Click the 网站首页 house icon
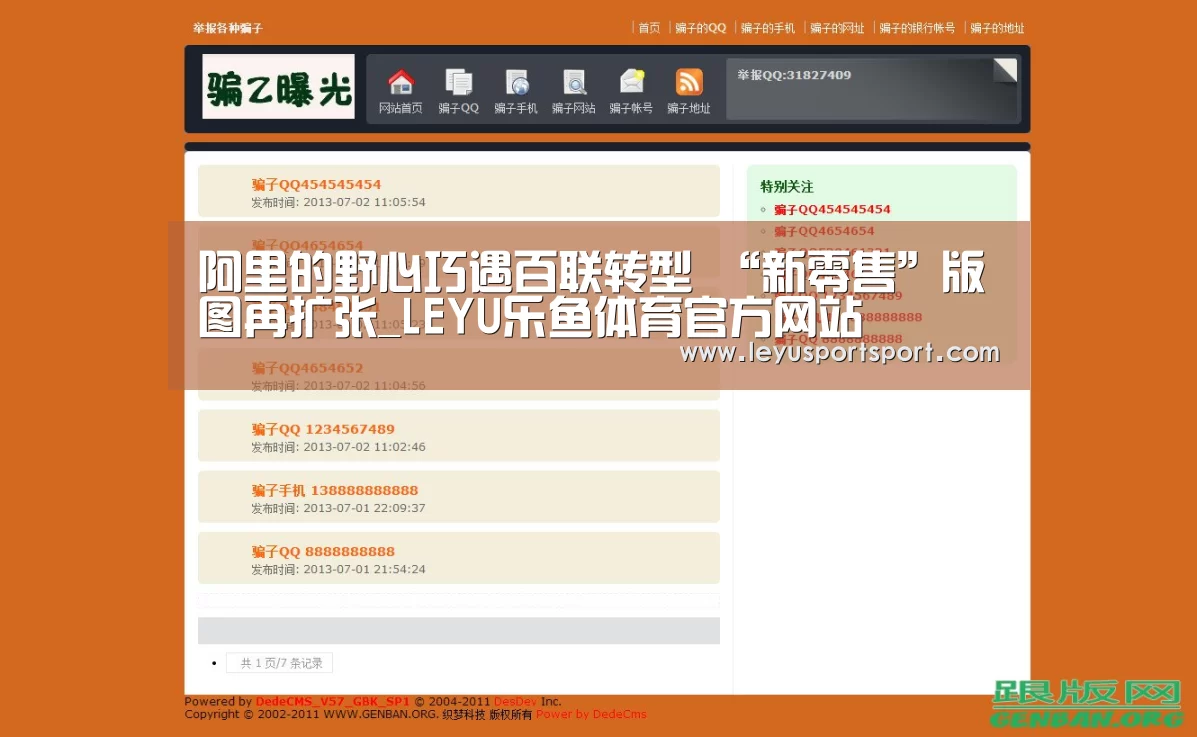Screen dimensions: 1197x737 point(401,82)
